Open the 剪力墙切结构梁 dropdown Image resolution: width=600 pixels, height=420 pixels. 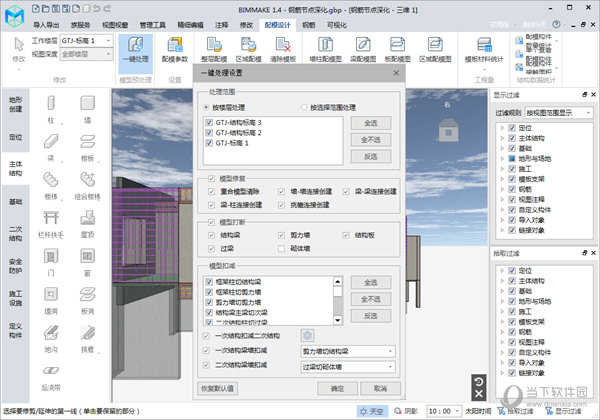click(x=348, y=351)
